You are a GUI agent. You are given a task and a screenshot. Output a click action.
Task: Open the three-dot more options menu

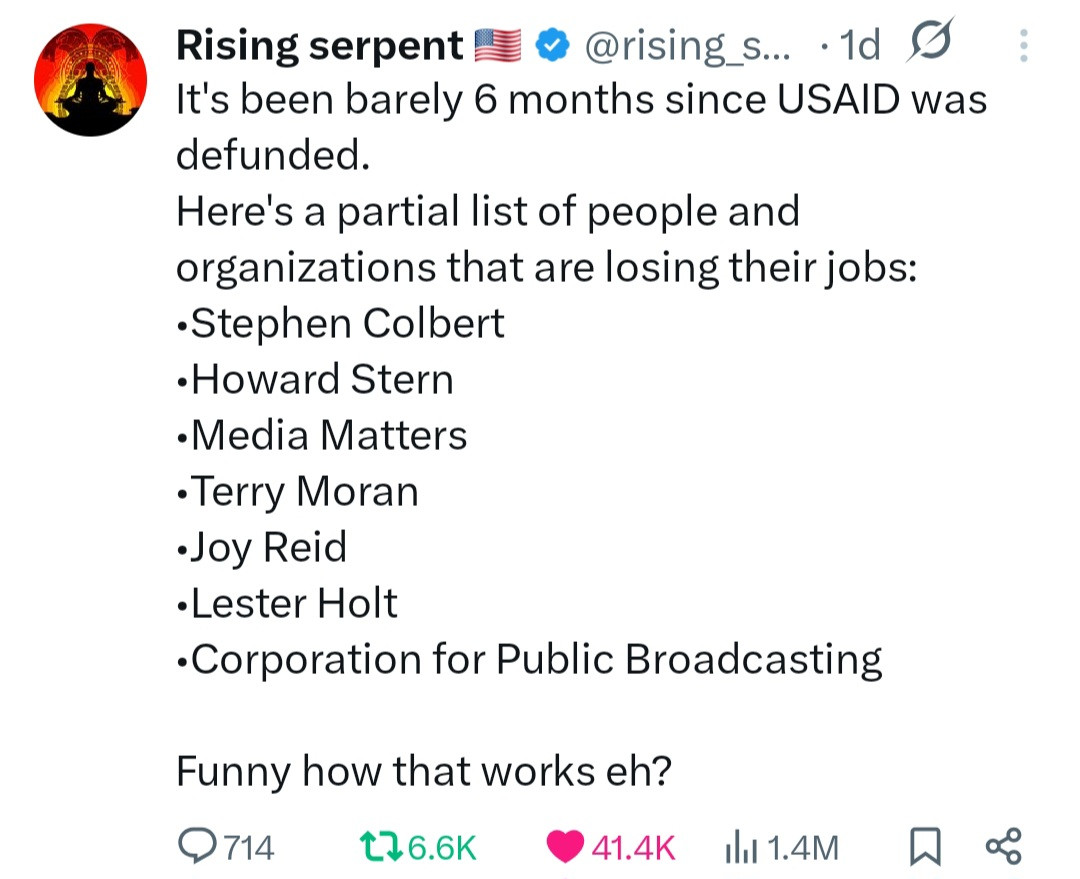click(1021, 45)
